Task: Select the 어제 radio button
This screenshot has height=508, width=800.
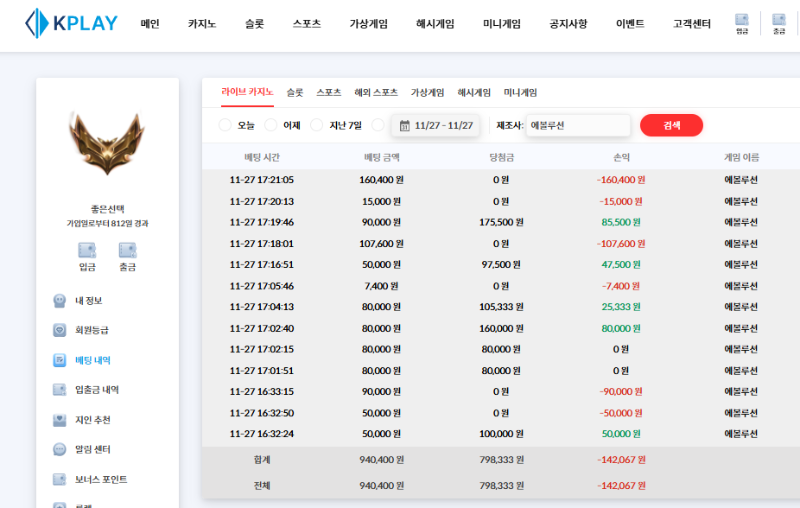Action: (270, 125)
